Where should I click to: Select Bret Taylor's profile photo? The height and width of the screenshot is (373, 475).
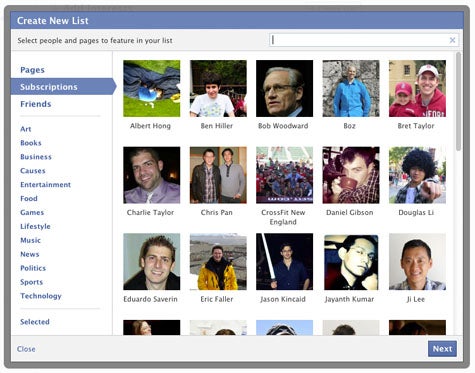pyautogui.click(x=417, y=88)
